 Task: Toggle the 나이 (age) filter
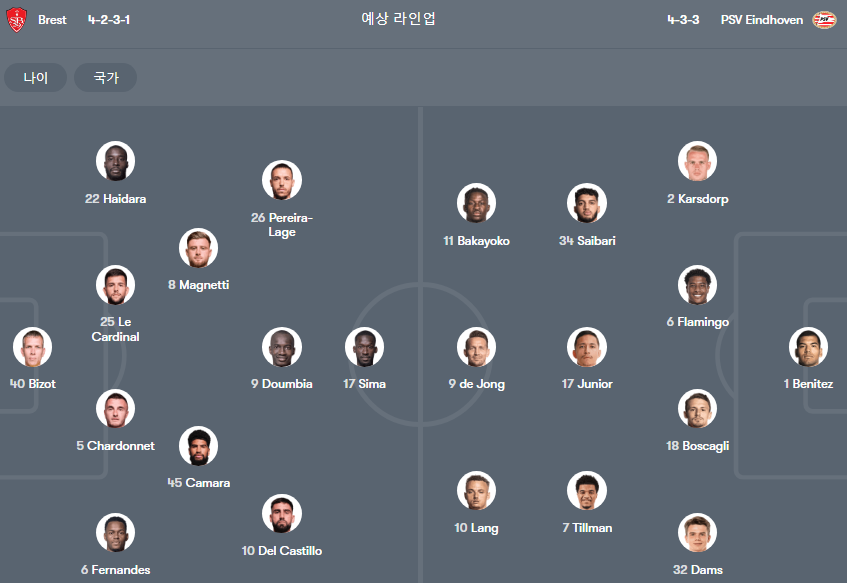coord(36,78)
